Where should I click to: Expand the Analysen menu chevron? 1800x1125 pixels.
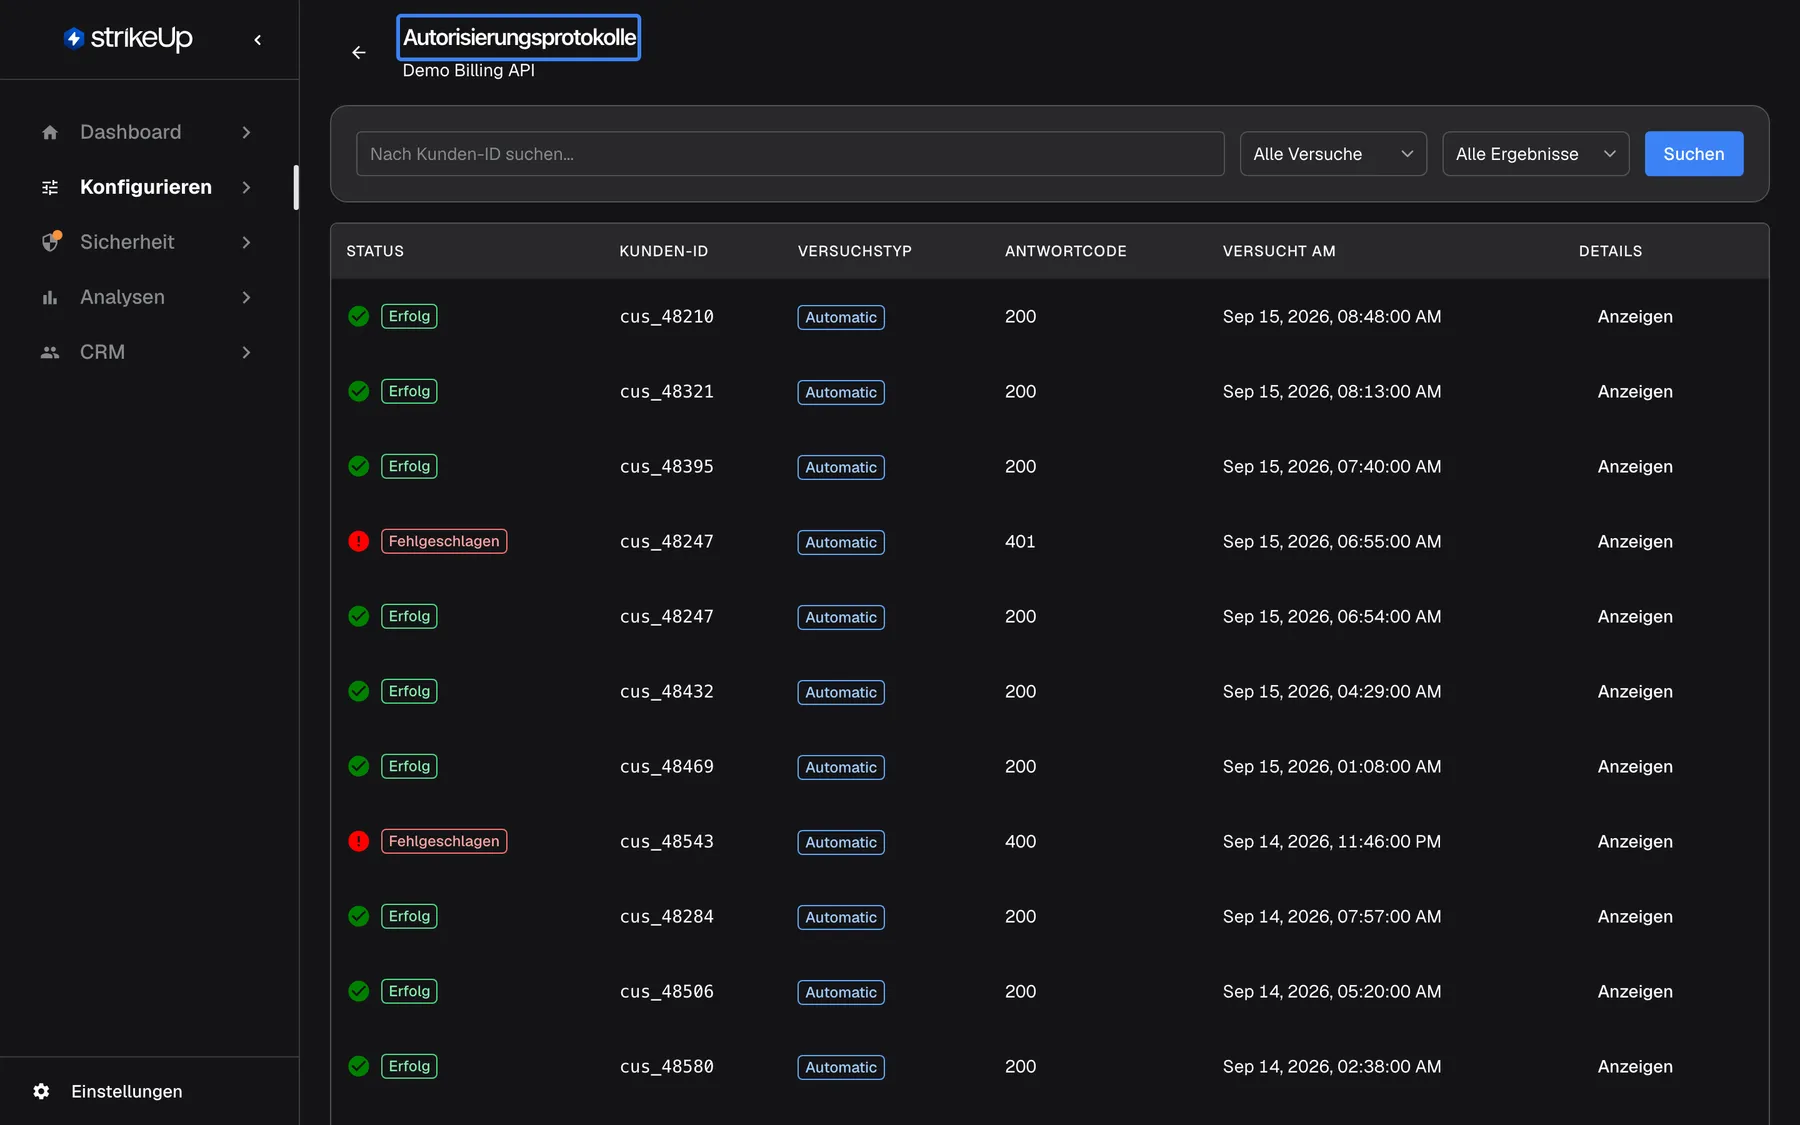[x=246, y=297]
